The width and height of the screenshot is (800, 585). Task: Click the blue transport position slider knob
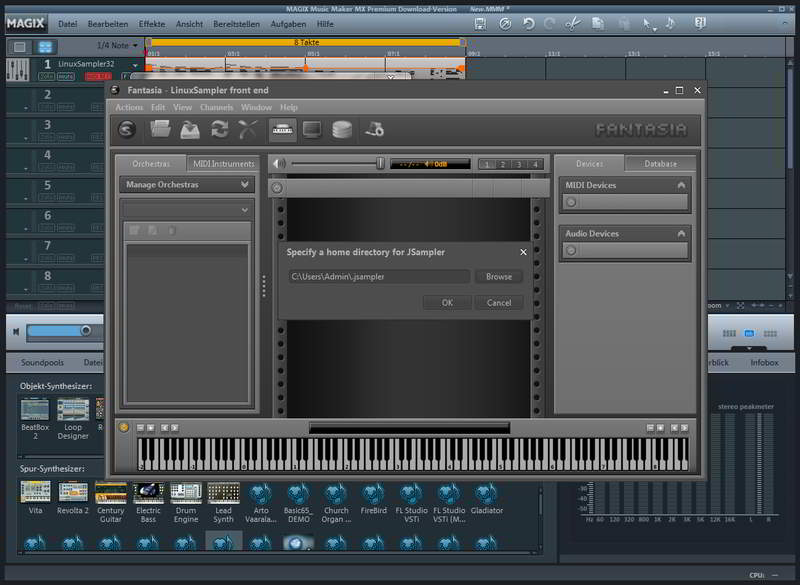pyautogui.click(x=86, y=330)
